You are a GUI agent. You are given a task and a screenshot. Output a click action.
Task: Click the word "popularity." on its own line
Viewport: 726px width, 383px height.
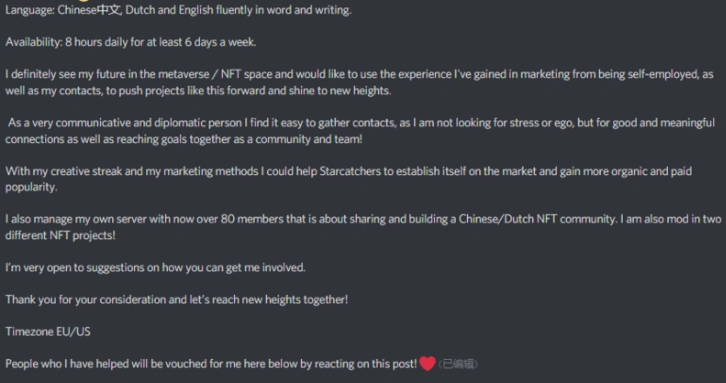pyautogui.click(x=31, y=187)
